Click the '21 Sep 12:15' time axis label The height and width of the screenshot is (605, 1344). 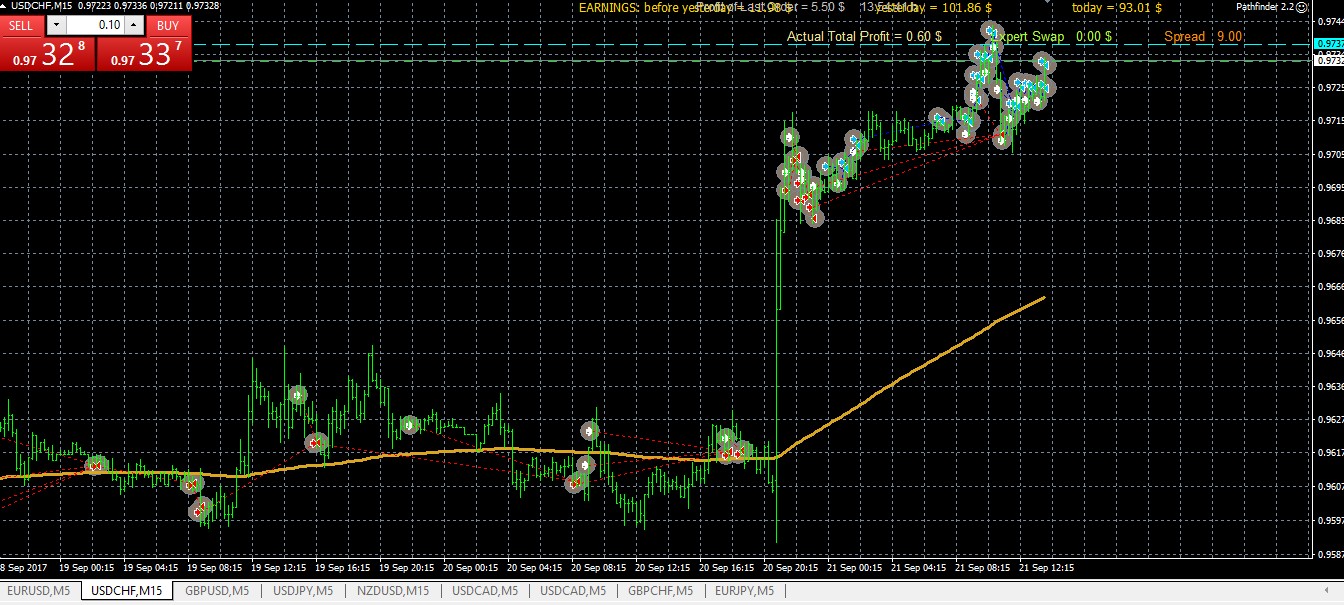coord(1048,566)
